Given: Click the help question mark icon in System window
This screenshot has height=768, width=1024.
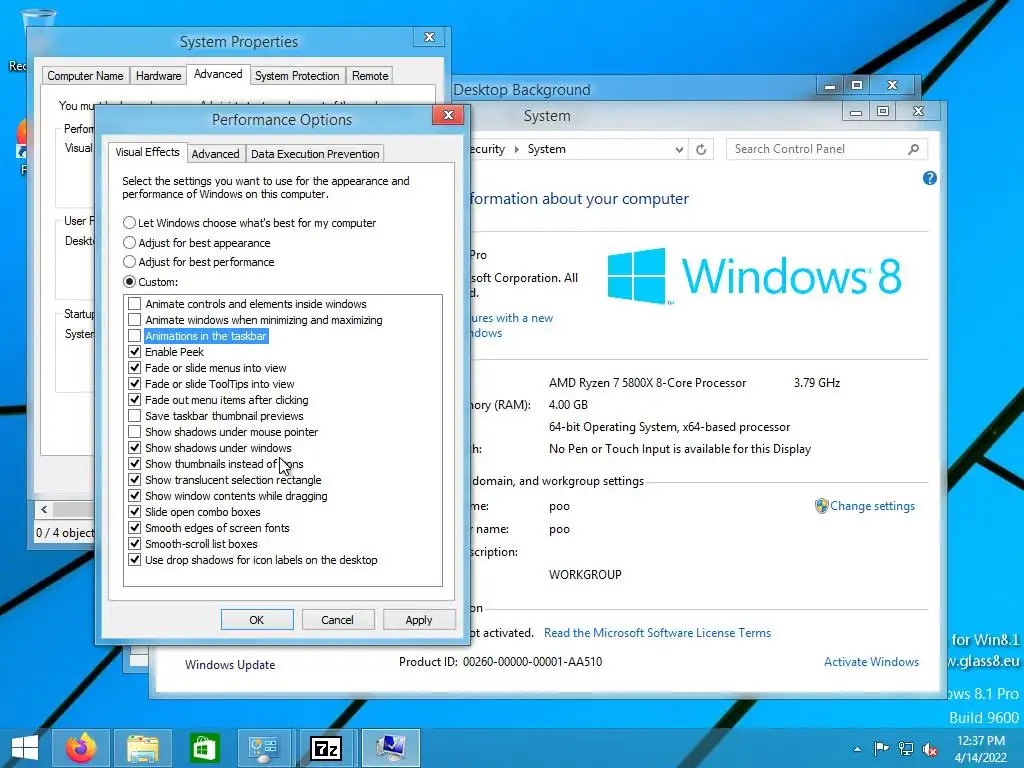Looking at the screenshot, I should click(x=929, y=178).
